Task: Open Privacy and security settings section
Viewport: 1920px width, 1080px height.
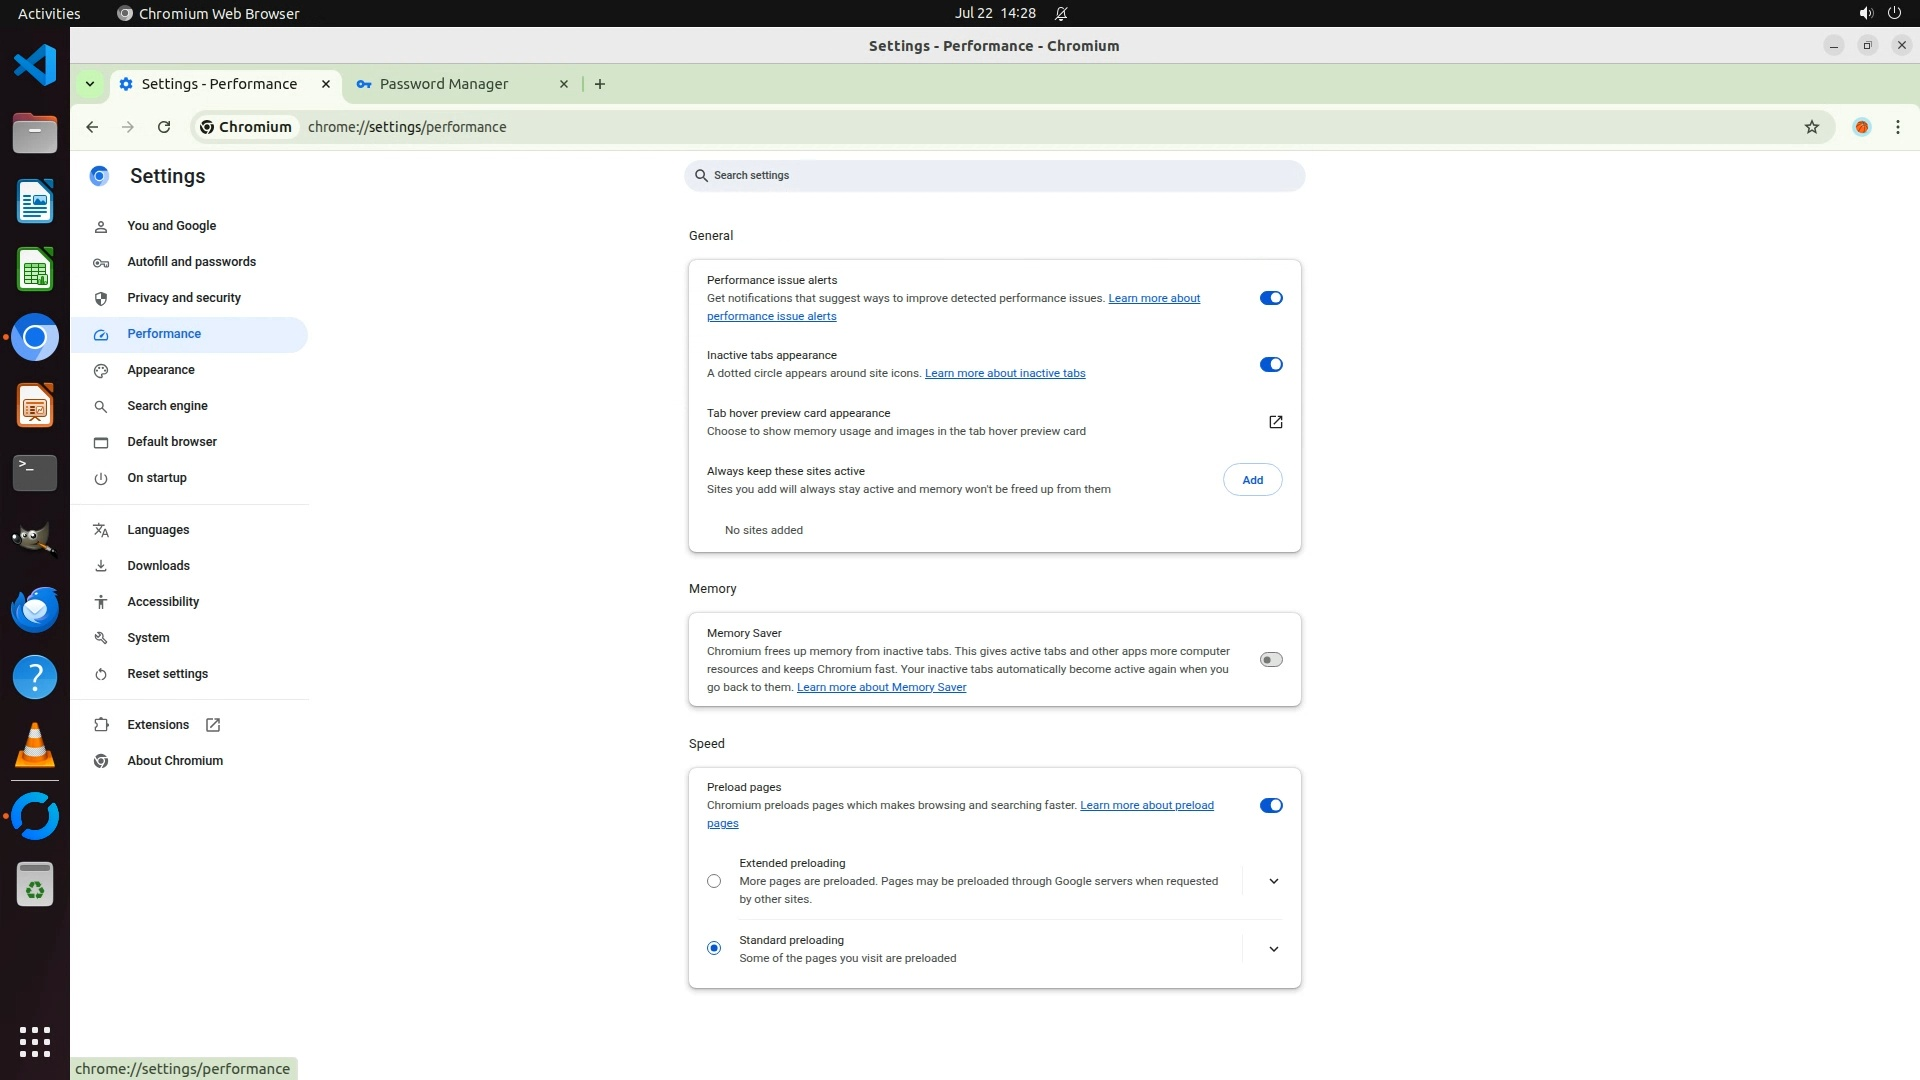Action: 184,298
